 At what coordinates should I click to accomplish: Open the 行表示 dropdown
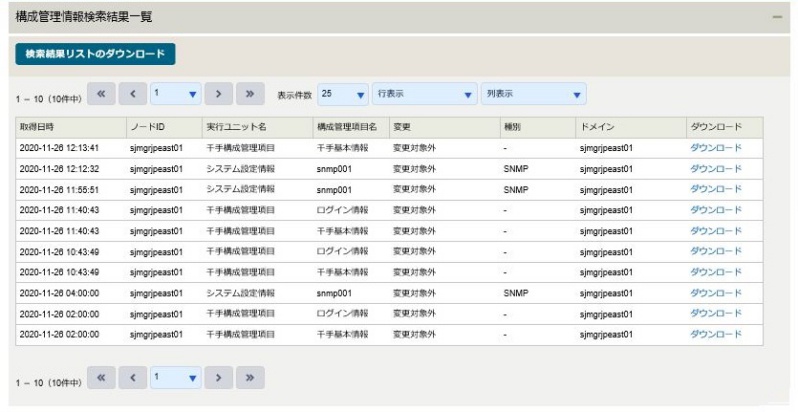coord(424,94)
